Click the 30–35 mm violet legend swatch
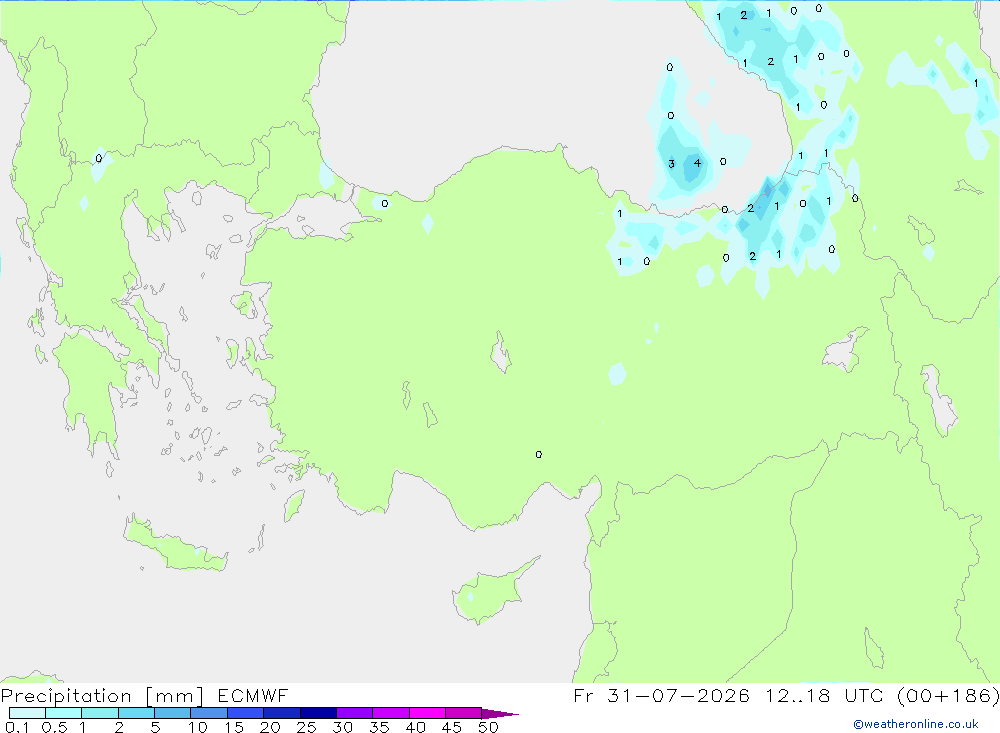Image resolution: width=1000 pixels, height=733 pixels. pyautogui.click(x=354, y=713)
